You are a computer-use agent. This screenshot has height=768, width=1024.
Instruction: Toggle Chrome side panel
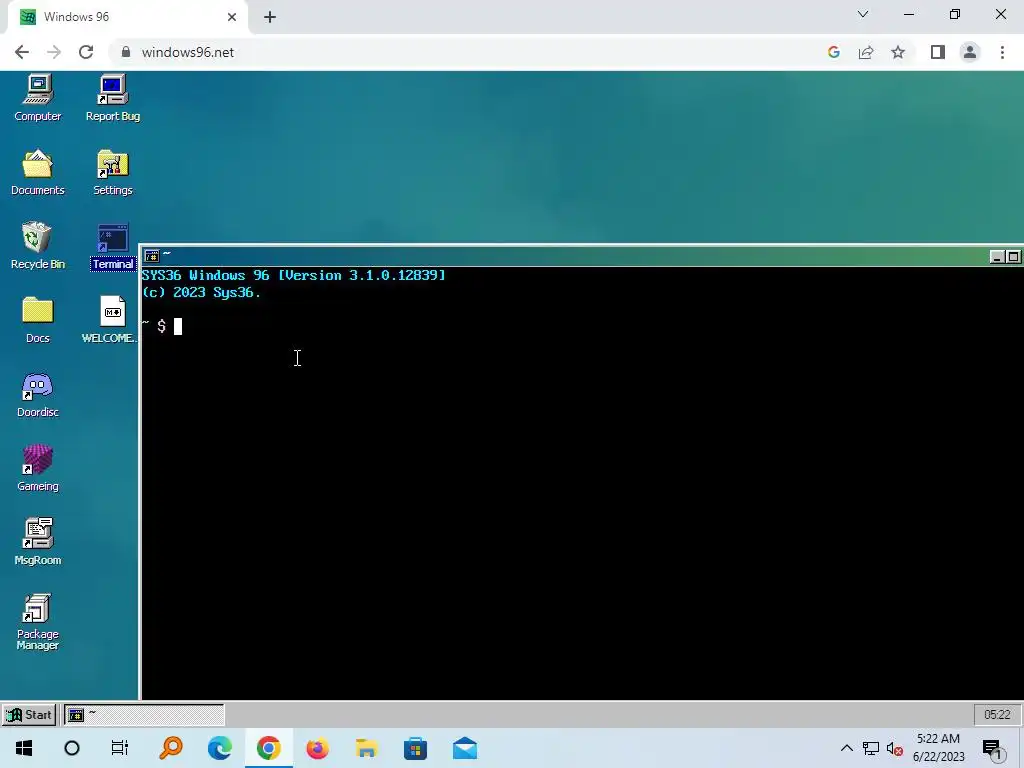[x=938, y=52]
